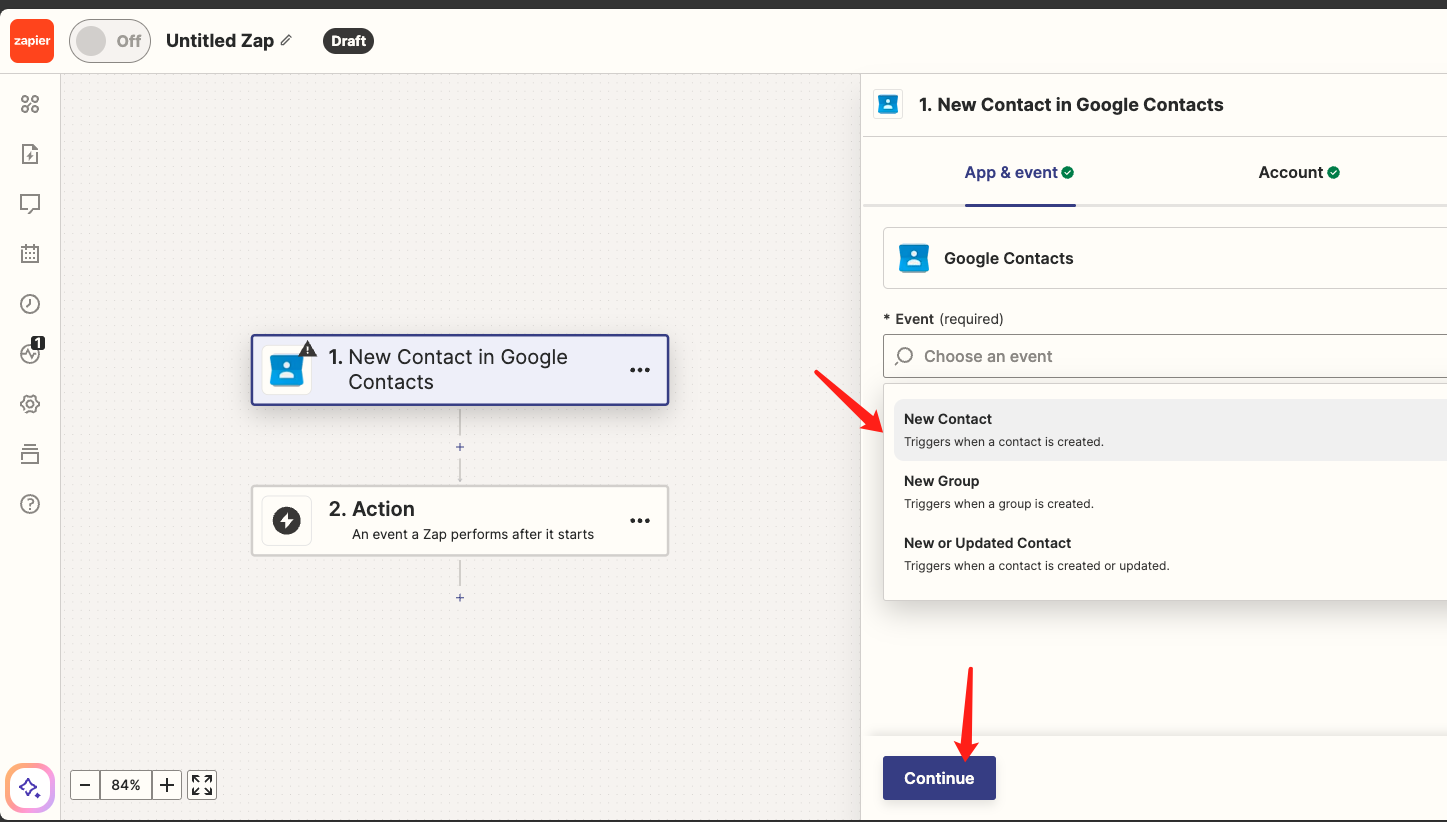Click the Draft status badge
The image size is (1447, 822).
(x=348, y=41)
